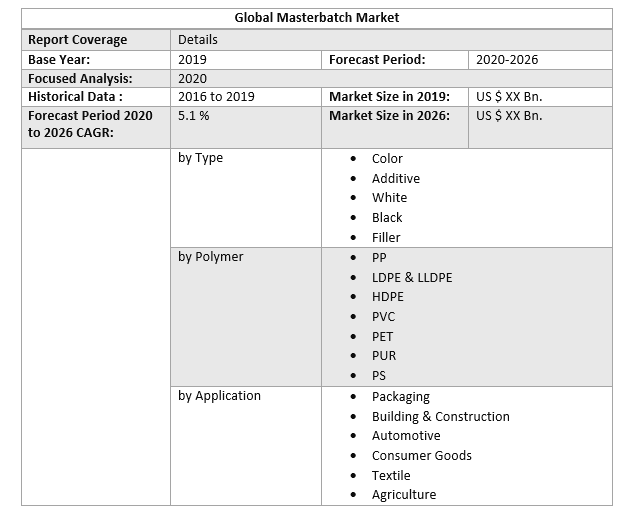Click the Global Masterbatch Market title
The image size is (628, 516).
(316, 18)
